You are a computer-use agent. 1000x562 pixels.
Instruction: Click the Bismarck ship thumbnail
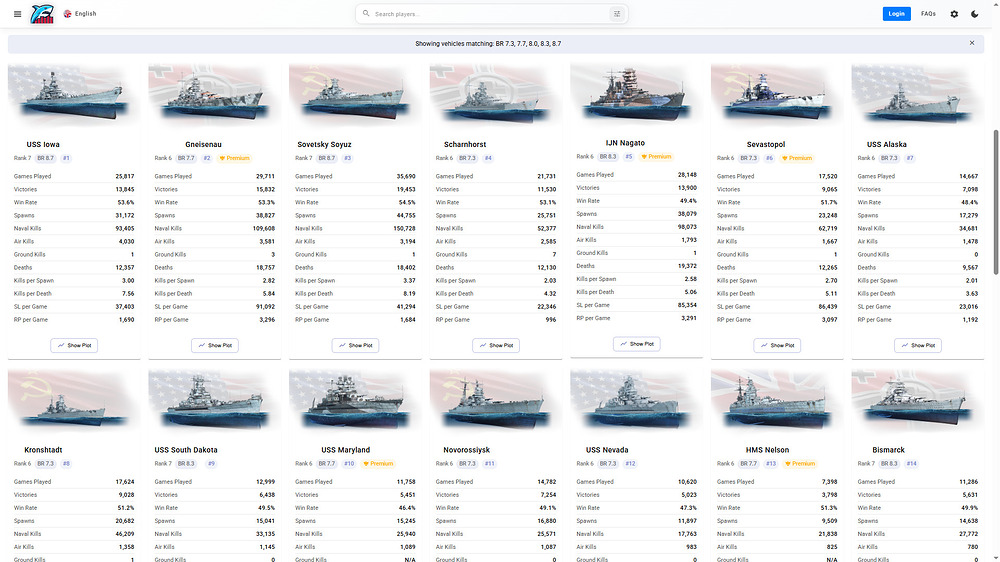(917, 399)
